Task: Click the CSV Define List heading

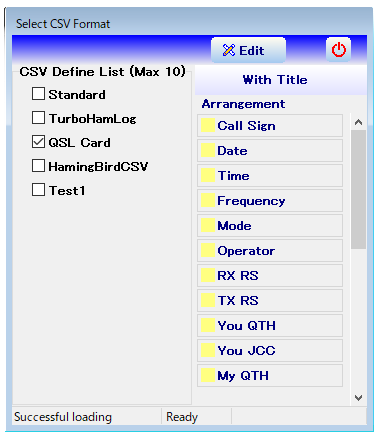Action: point(102,72)
